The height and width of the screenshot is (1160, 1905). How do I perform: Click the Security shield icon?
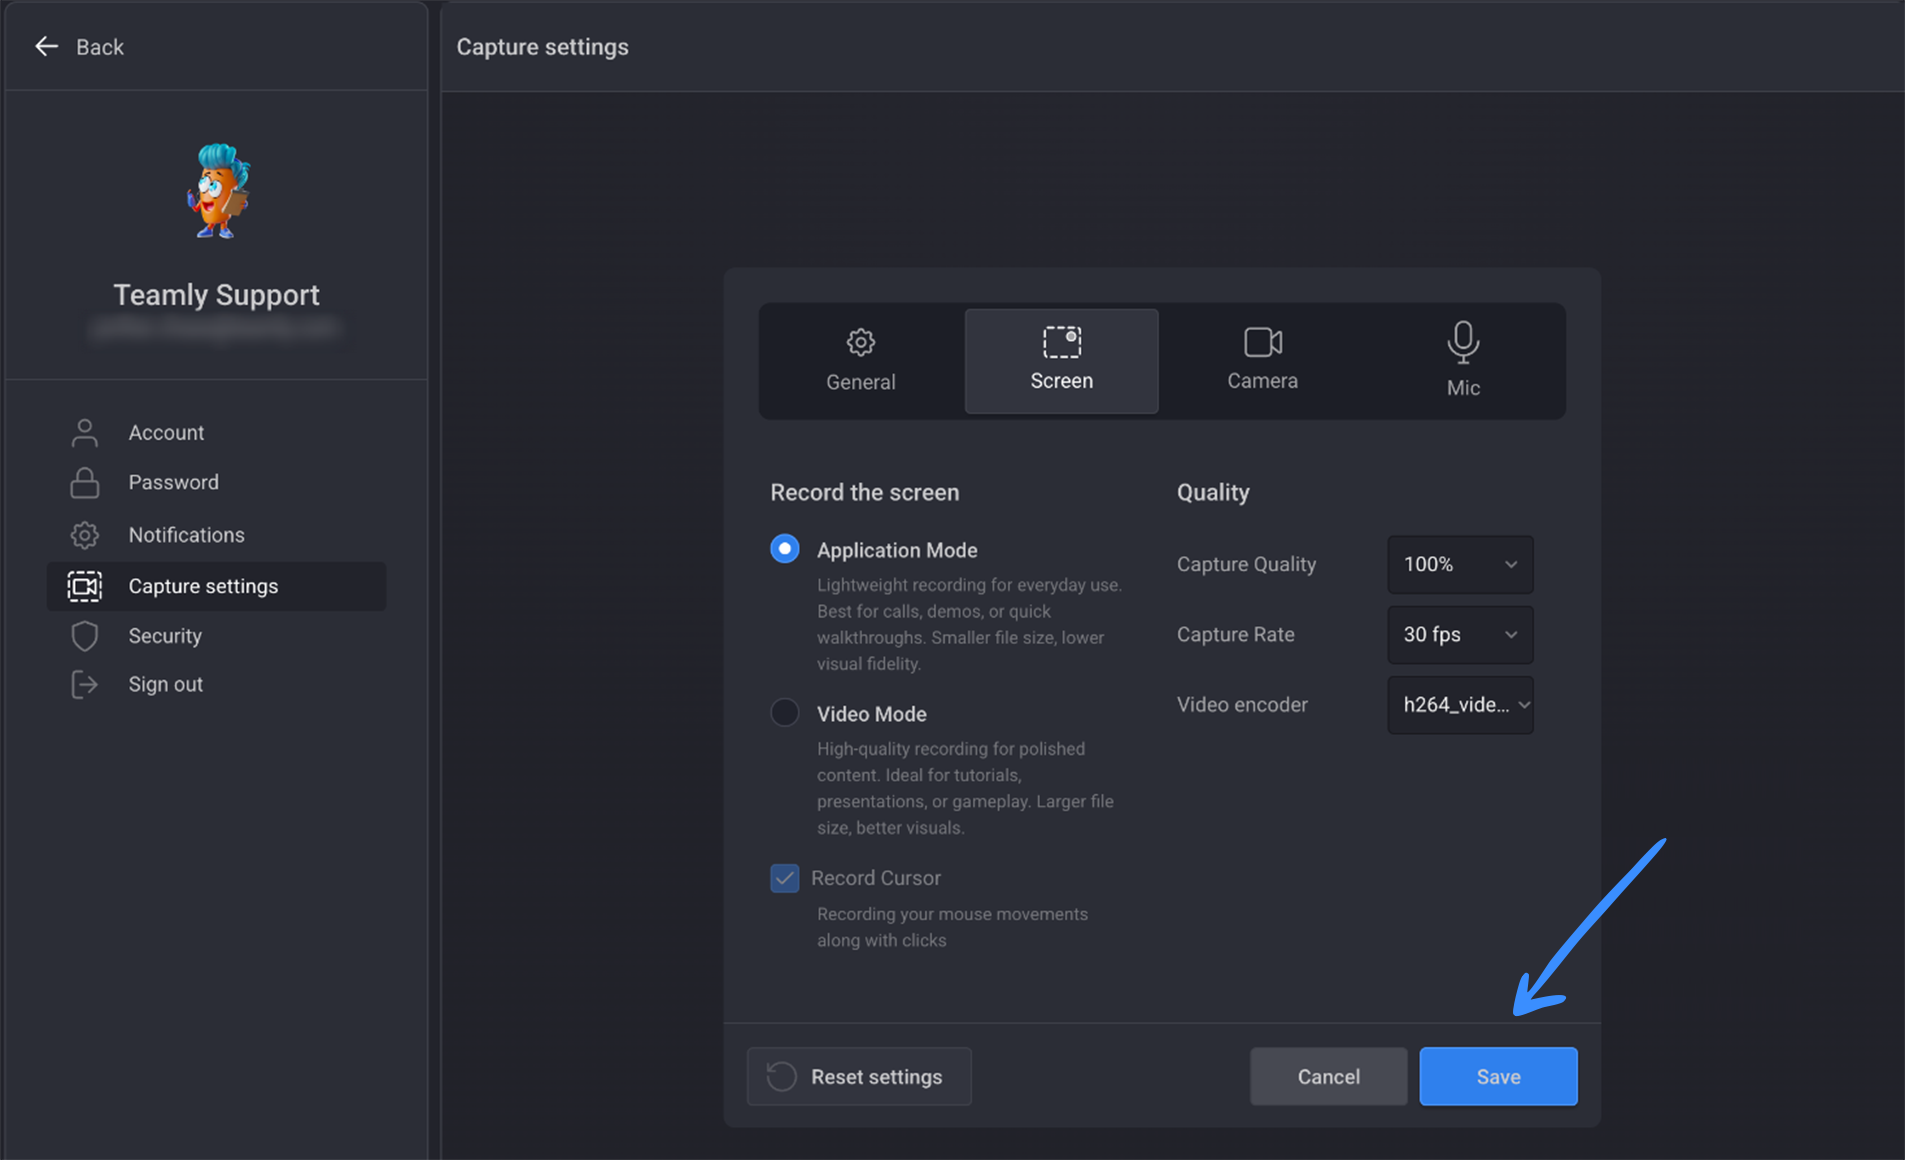click(x=85, y=636)
